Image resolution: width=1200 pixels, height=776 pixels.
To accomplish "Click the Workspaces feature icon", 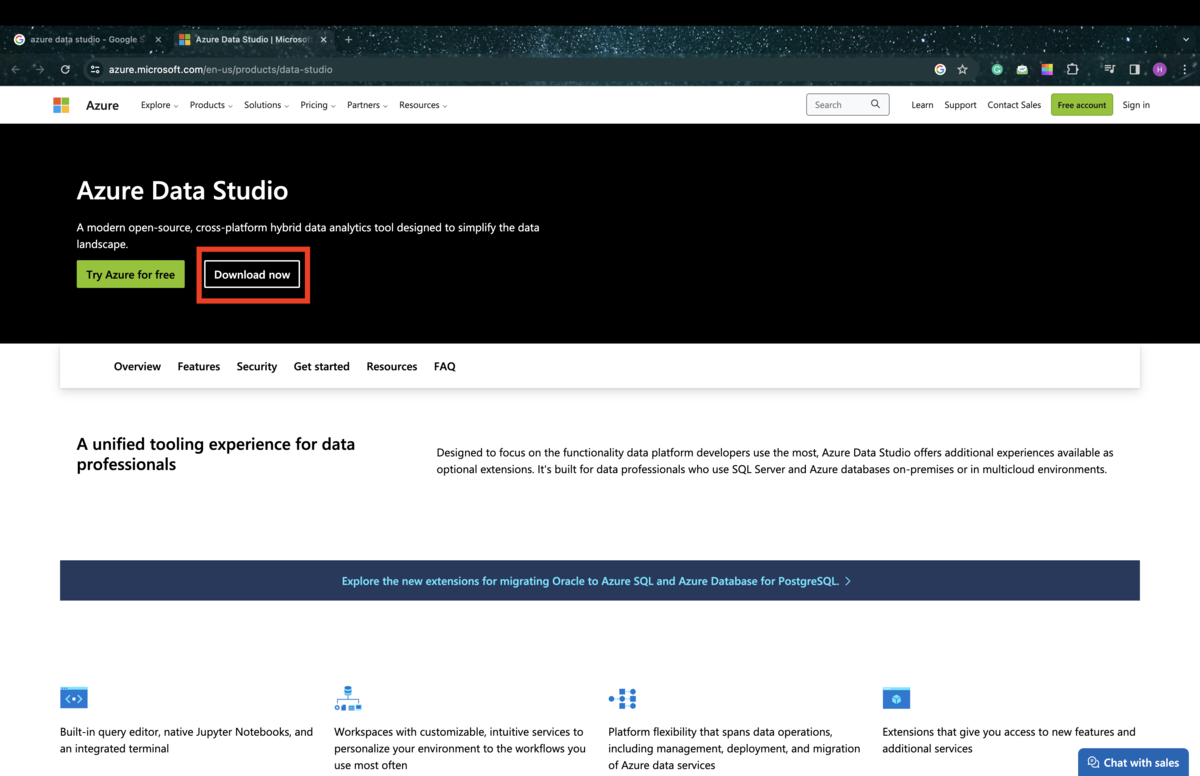I will click(347, 697).
